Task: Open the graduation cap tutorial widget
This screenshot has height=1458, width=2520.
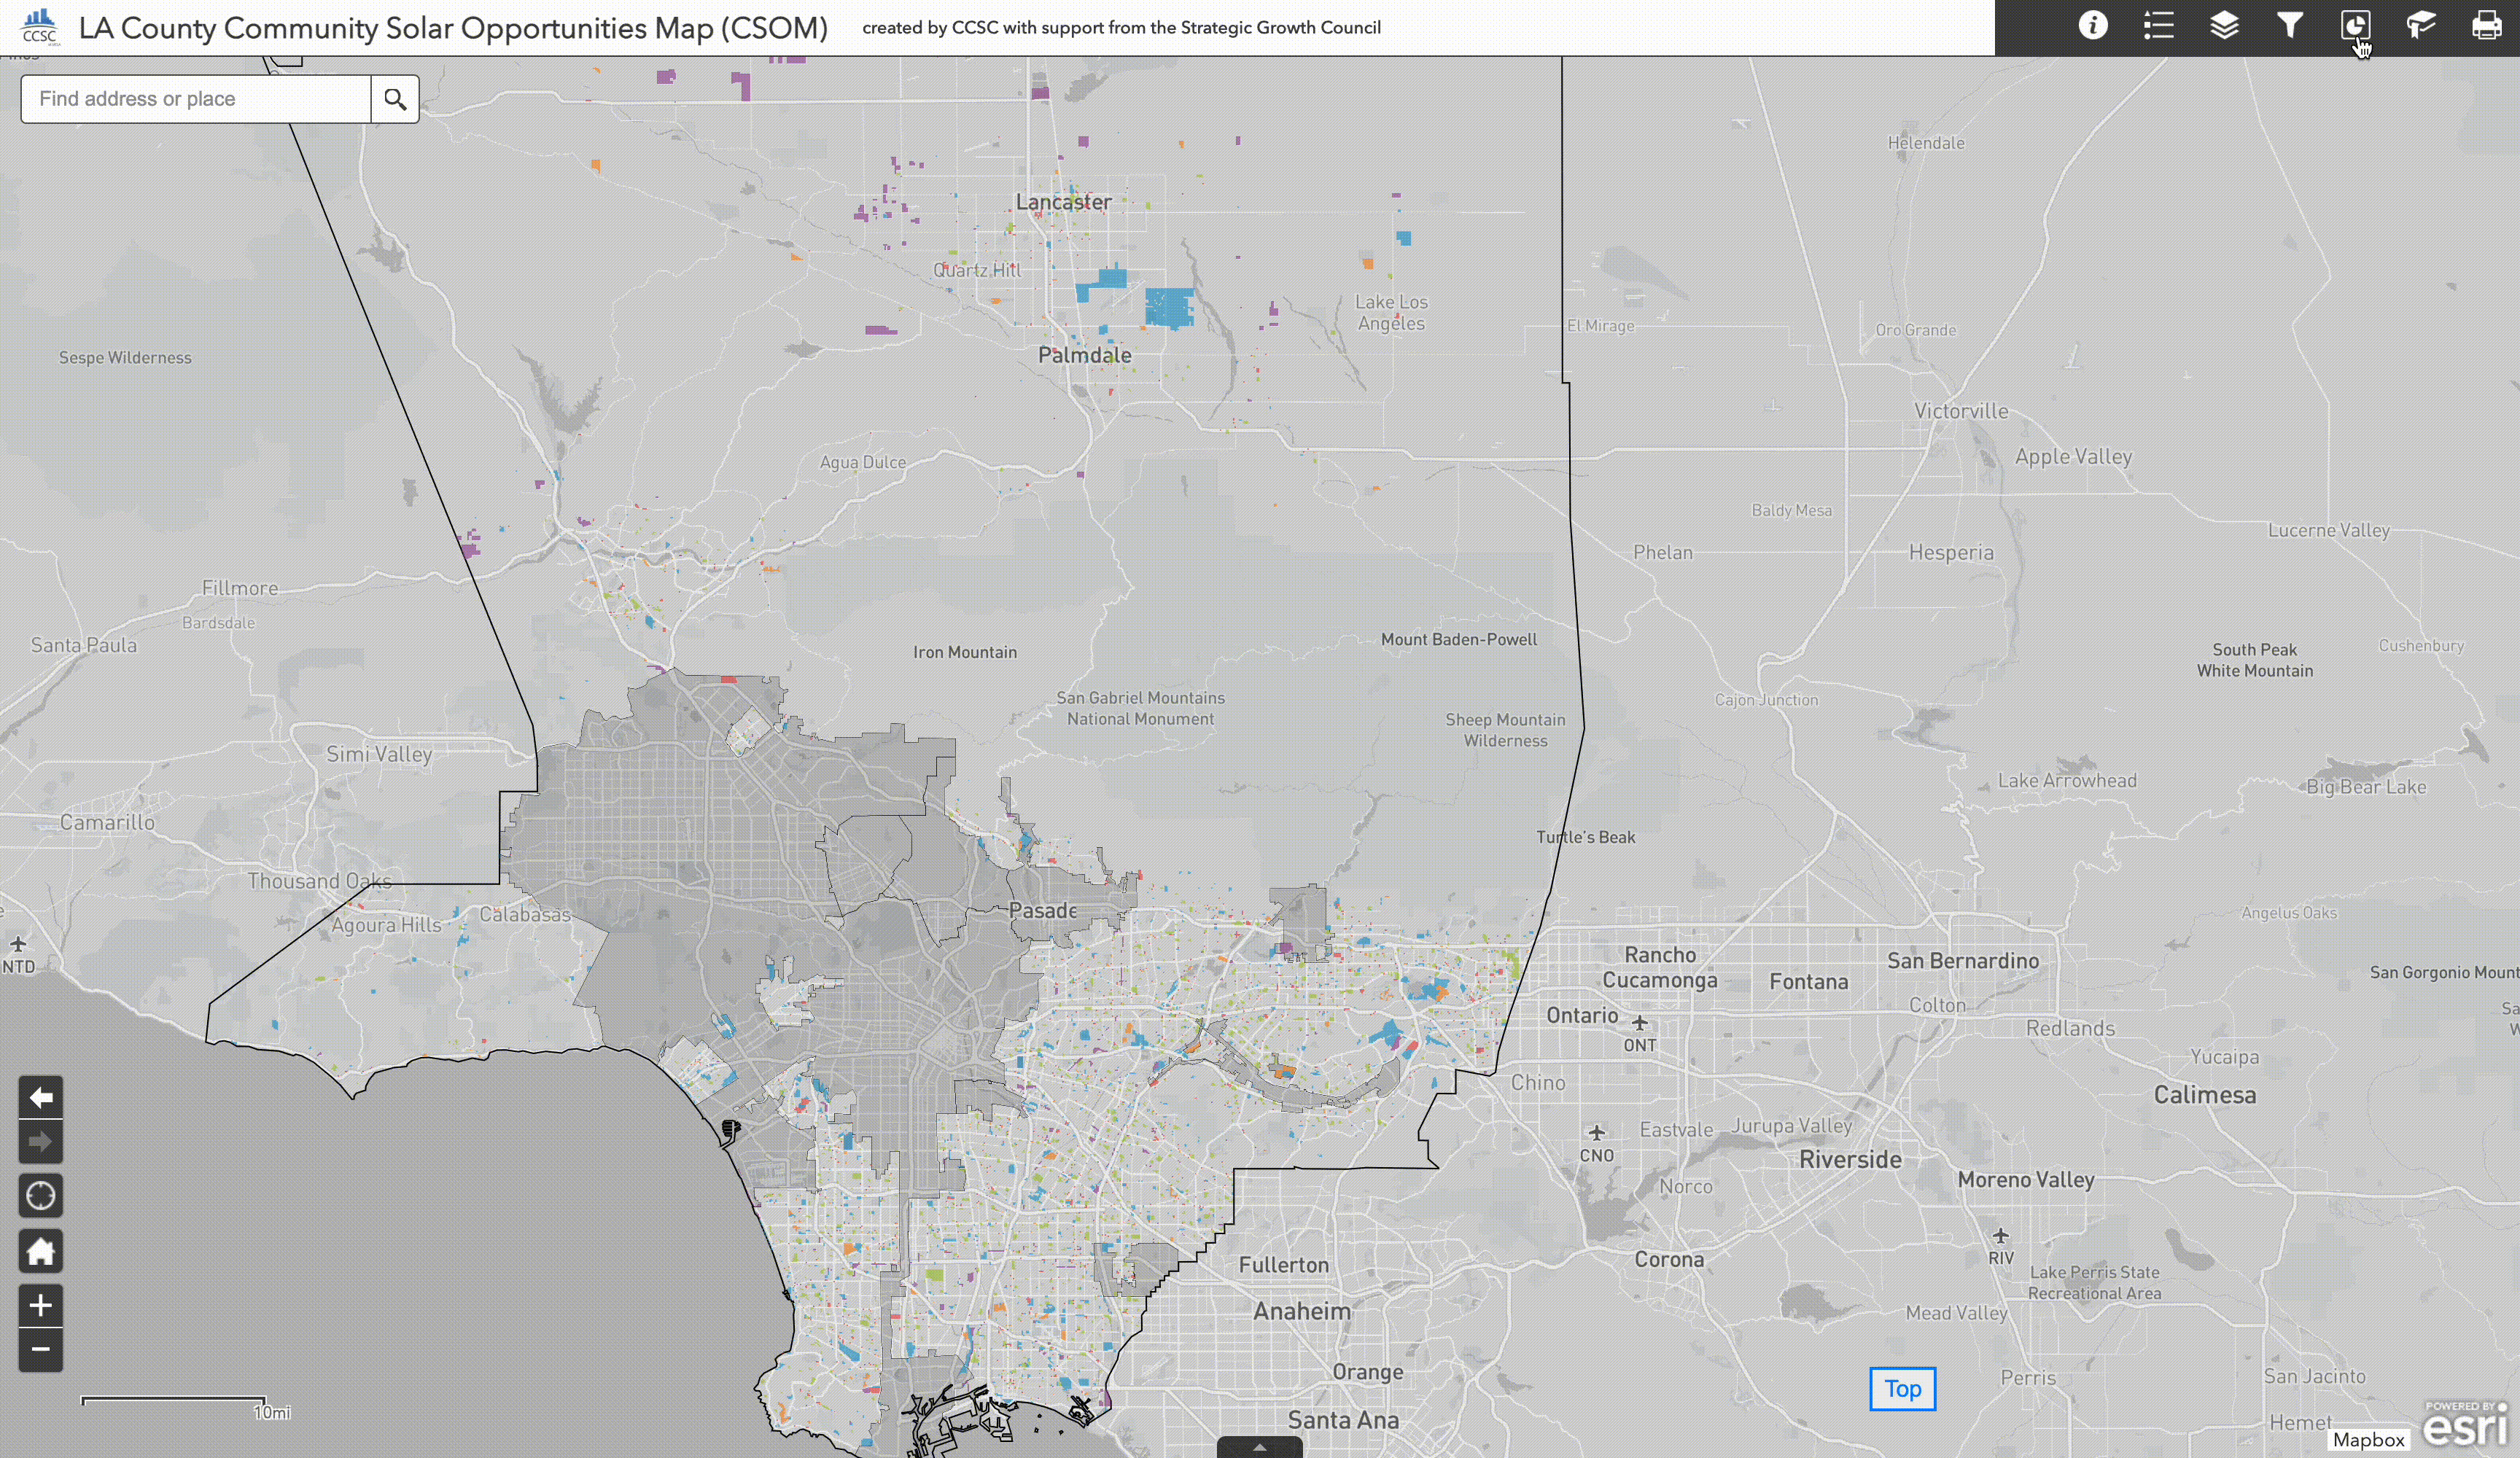Action: pos(2421,26)
